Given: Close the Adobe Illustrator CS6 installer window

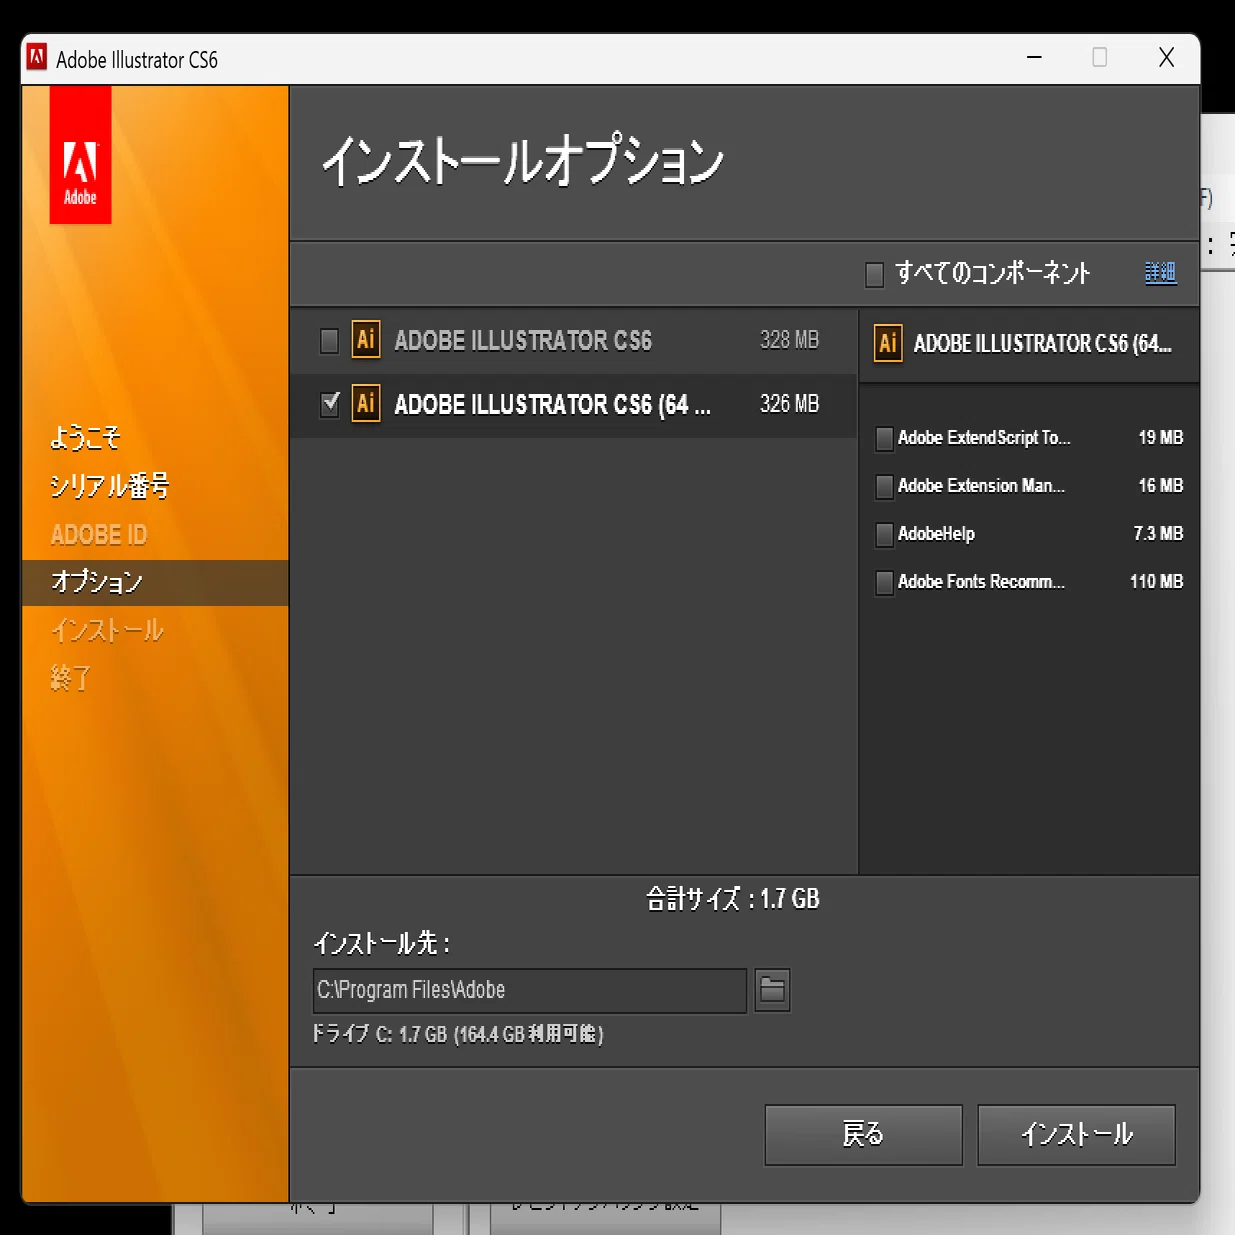Looking at the screenshot, I should coord(1166,57).
